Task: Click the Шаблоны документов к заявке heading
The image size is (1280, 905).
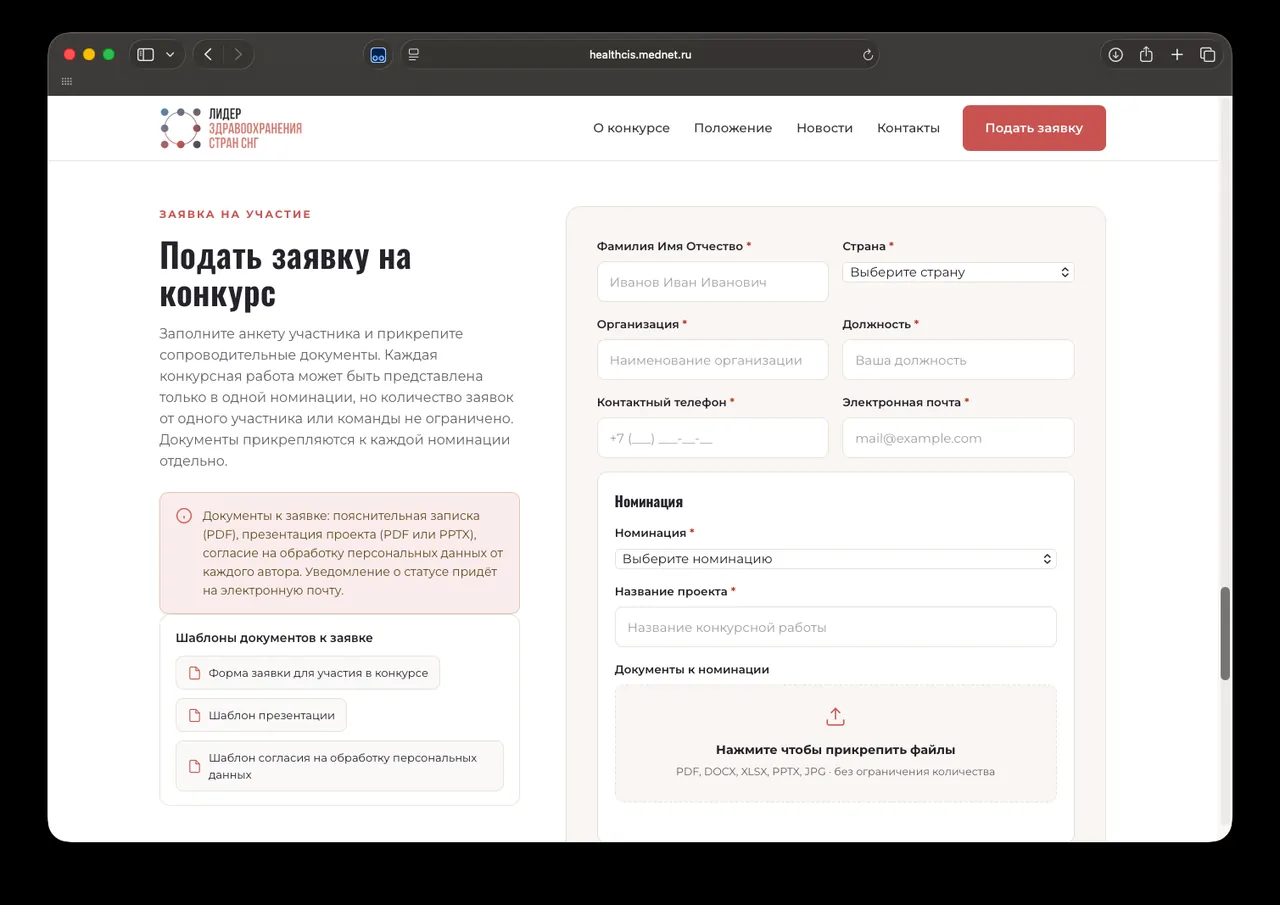Action: coord(274,637)
